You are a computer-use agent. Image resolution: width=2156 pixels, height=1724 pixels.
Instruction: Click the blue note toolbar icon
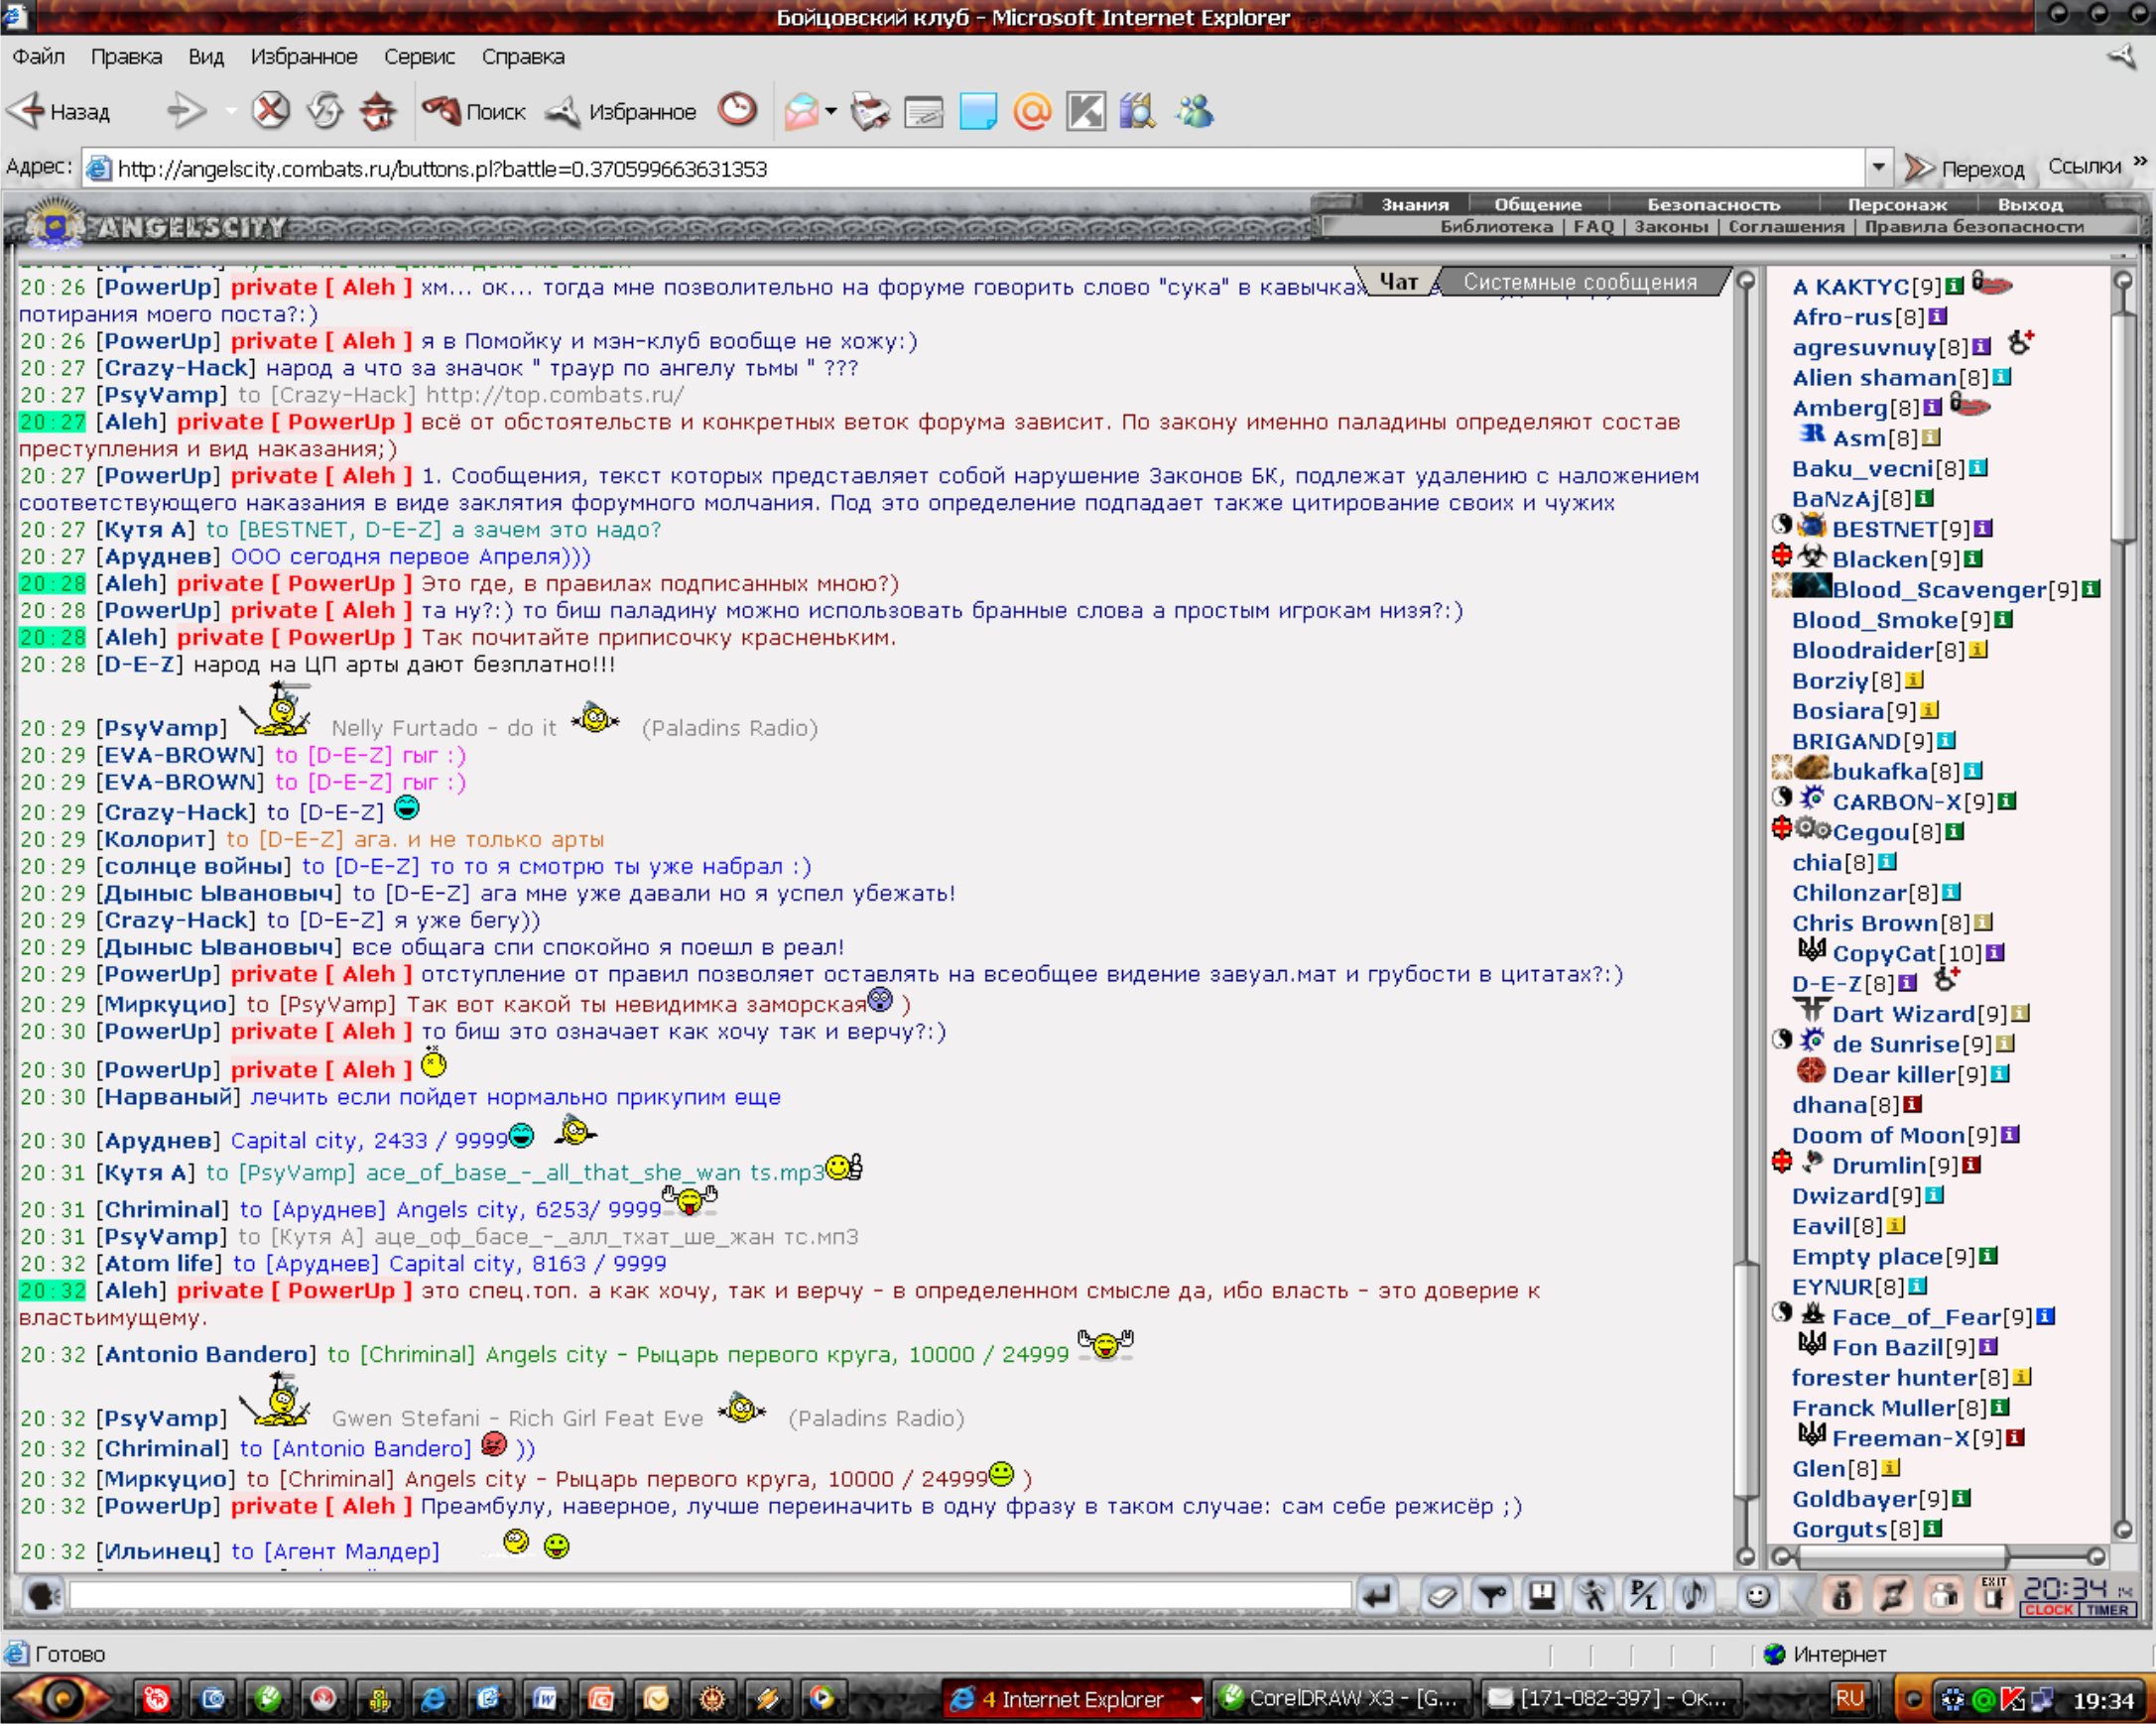pos(978,111)
